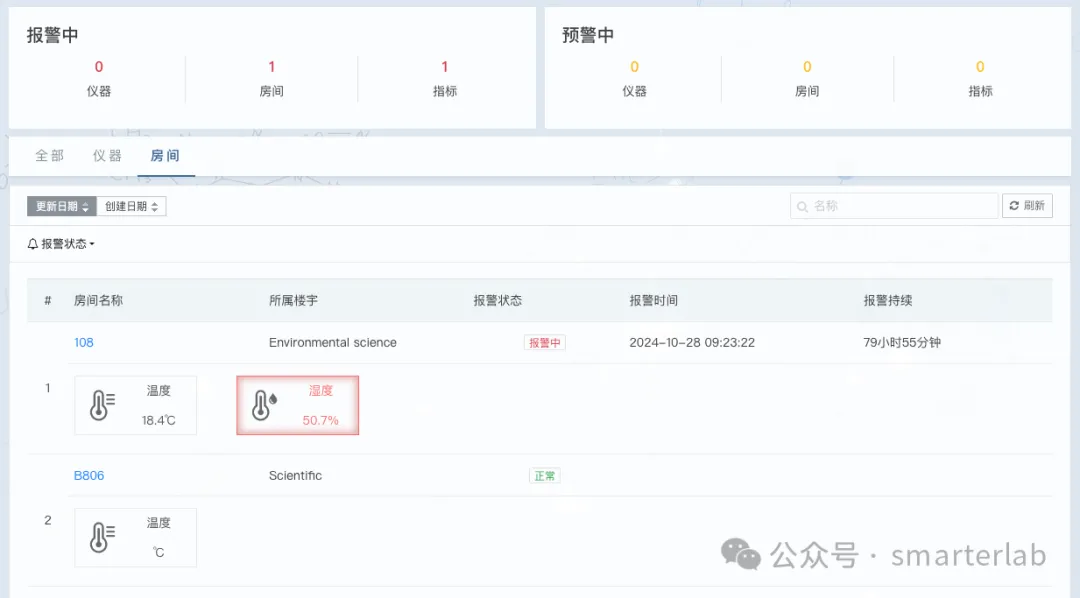Sort by 更新日期
1080x598 pixels.
pos(62,206)
